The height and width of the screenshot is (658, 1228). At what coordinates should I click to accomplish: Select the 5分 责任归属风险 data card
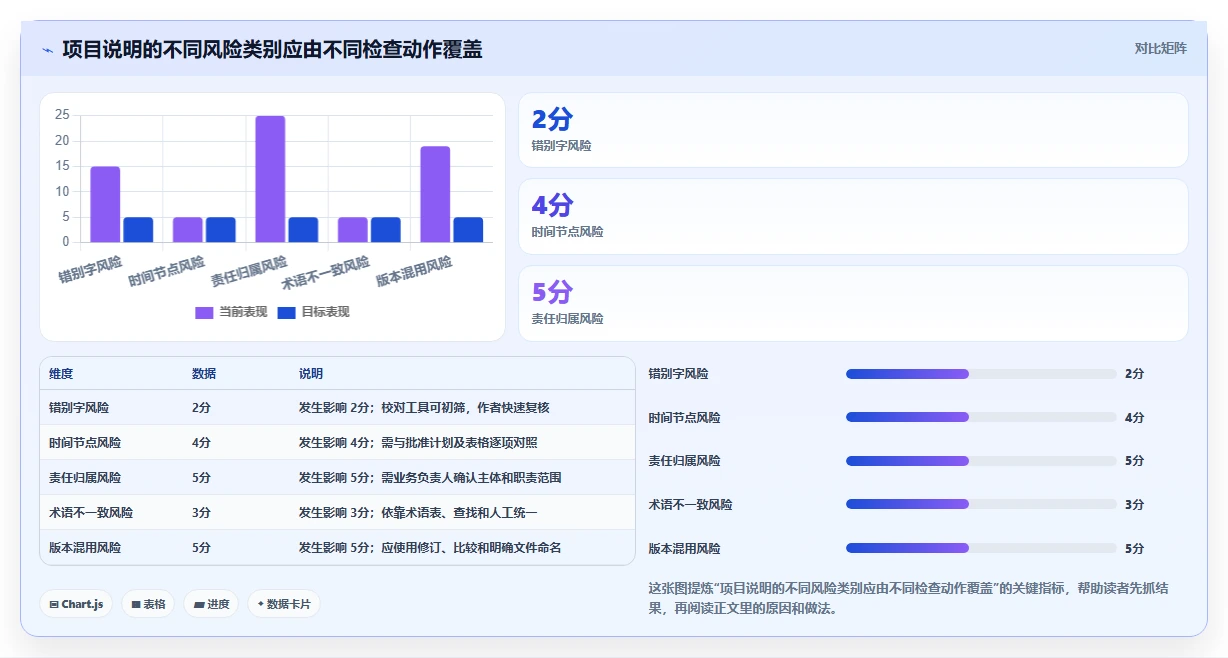pos(853,304)
